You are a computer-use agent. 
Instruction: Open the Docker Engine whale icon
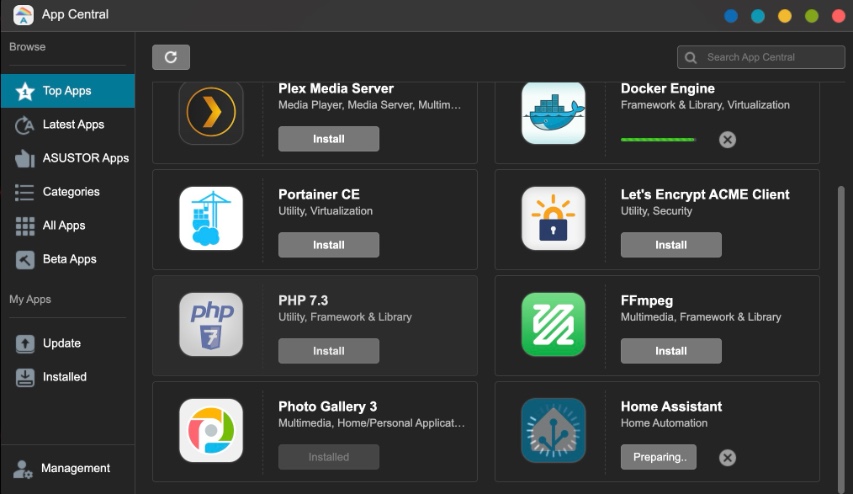click(x=553, y=113)
